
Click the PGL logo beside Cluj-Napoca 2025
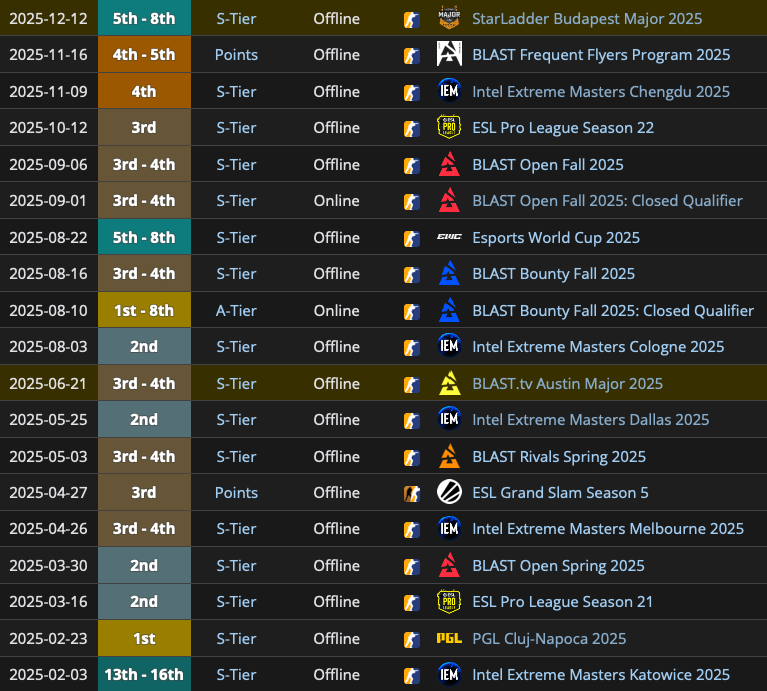tap(449, 638)
